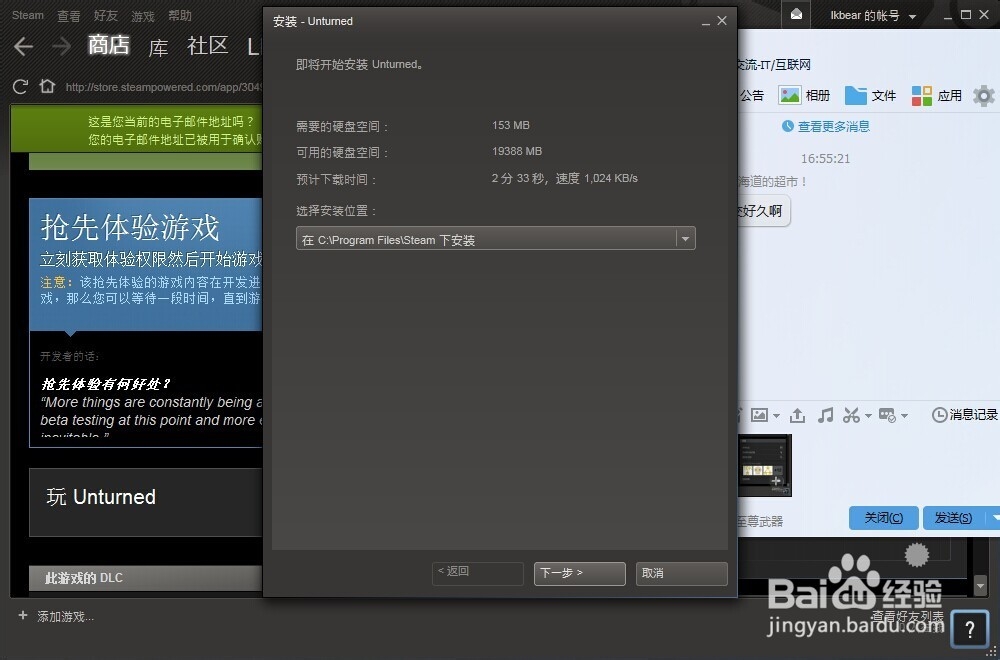Switch to the 库 library tab
This screenshot has height=660, width=1000.
pyautogui.click(x=158, y=47)
